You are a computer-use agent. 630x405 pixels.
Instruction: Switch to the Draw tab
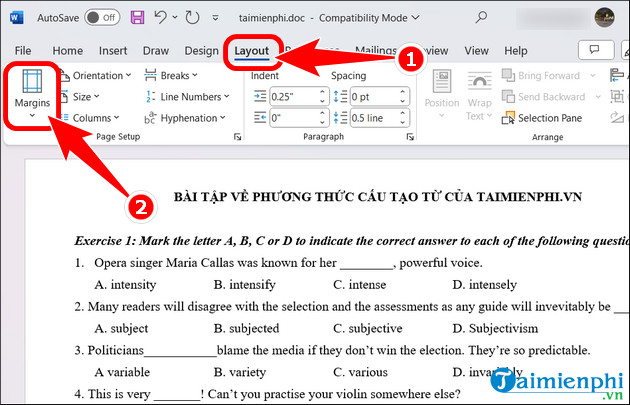click(156, 51)
